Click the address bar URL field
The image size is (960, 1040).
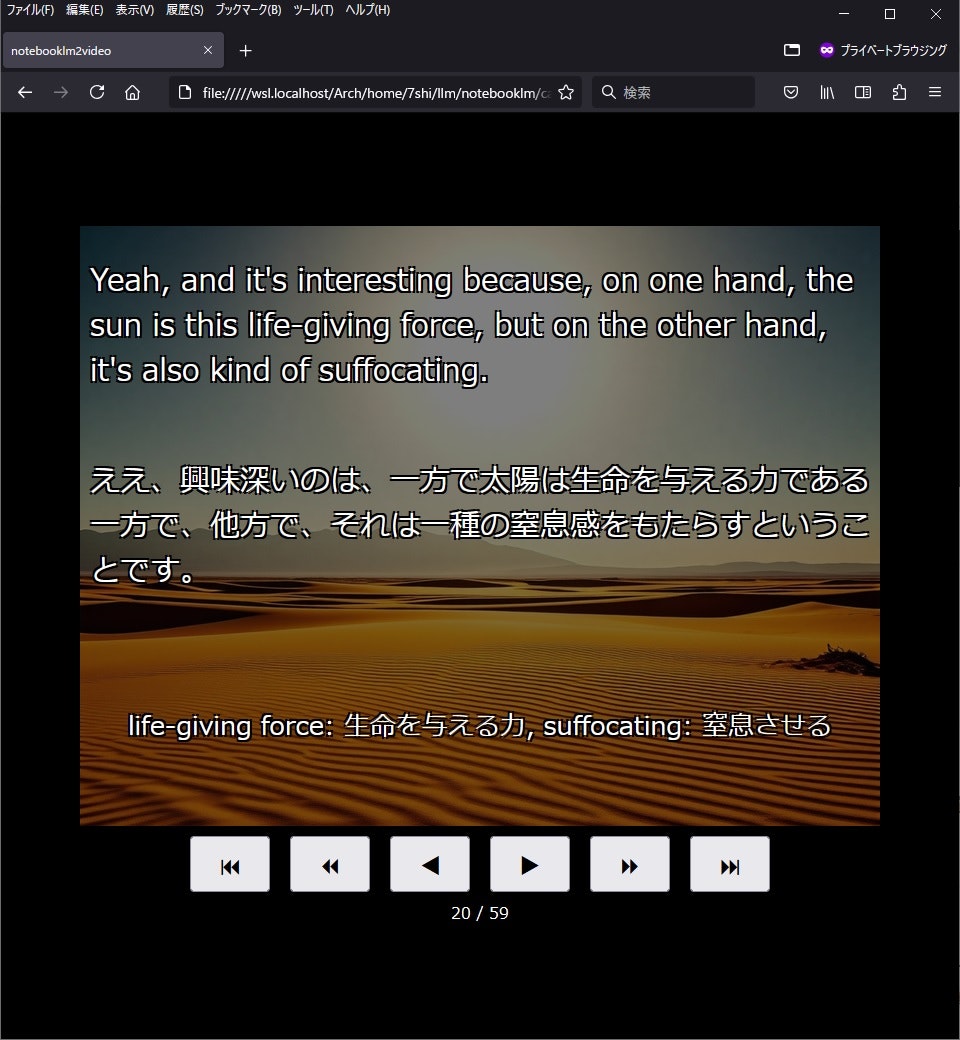tap(376, 92)
